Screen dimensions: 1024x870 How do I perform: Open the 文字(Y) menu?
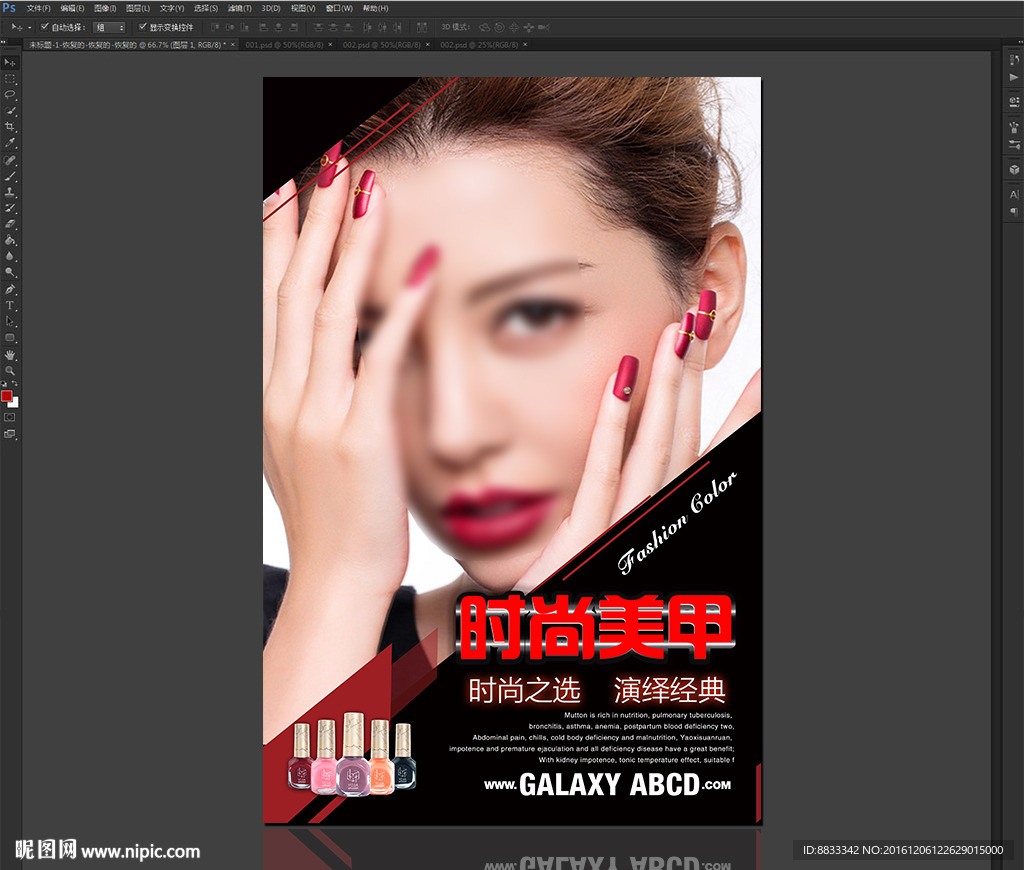pos(172,8)
